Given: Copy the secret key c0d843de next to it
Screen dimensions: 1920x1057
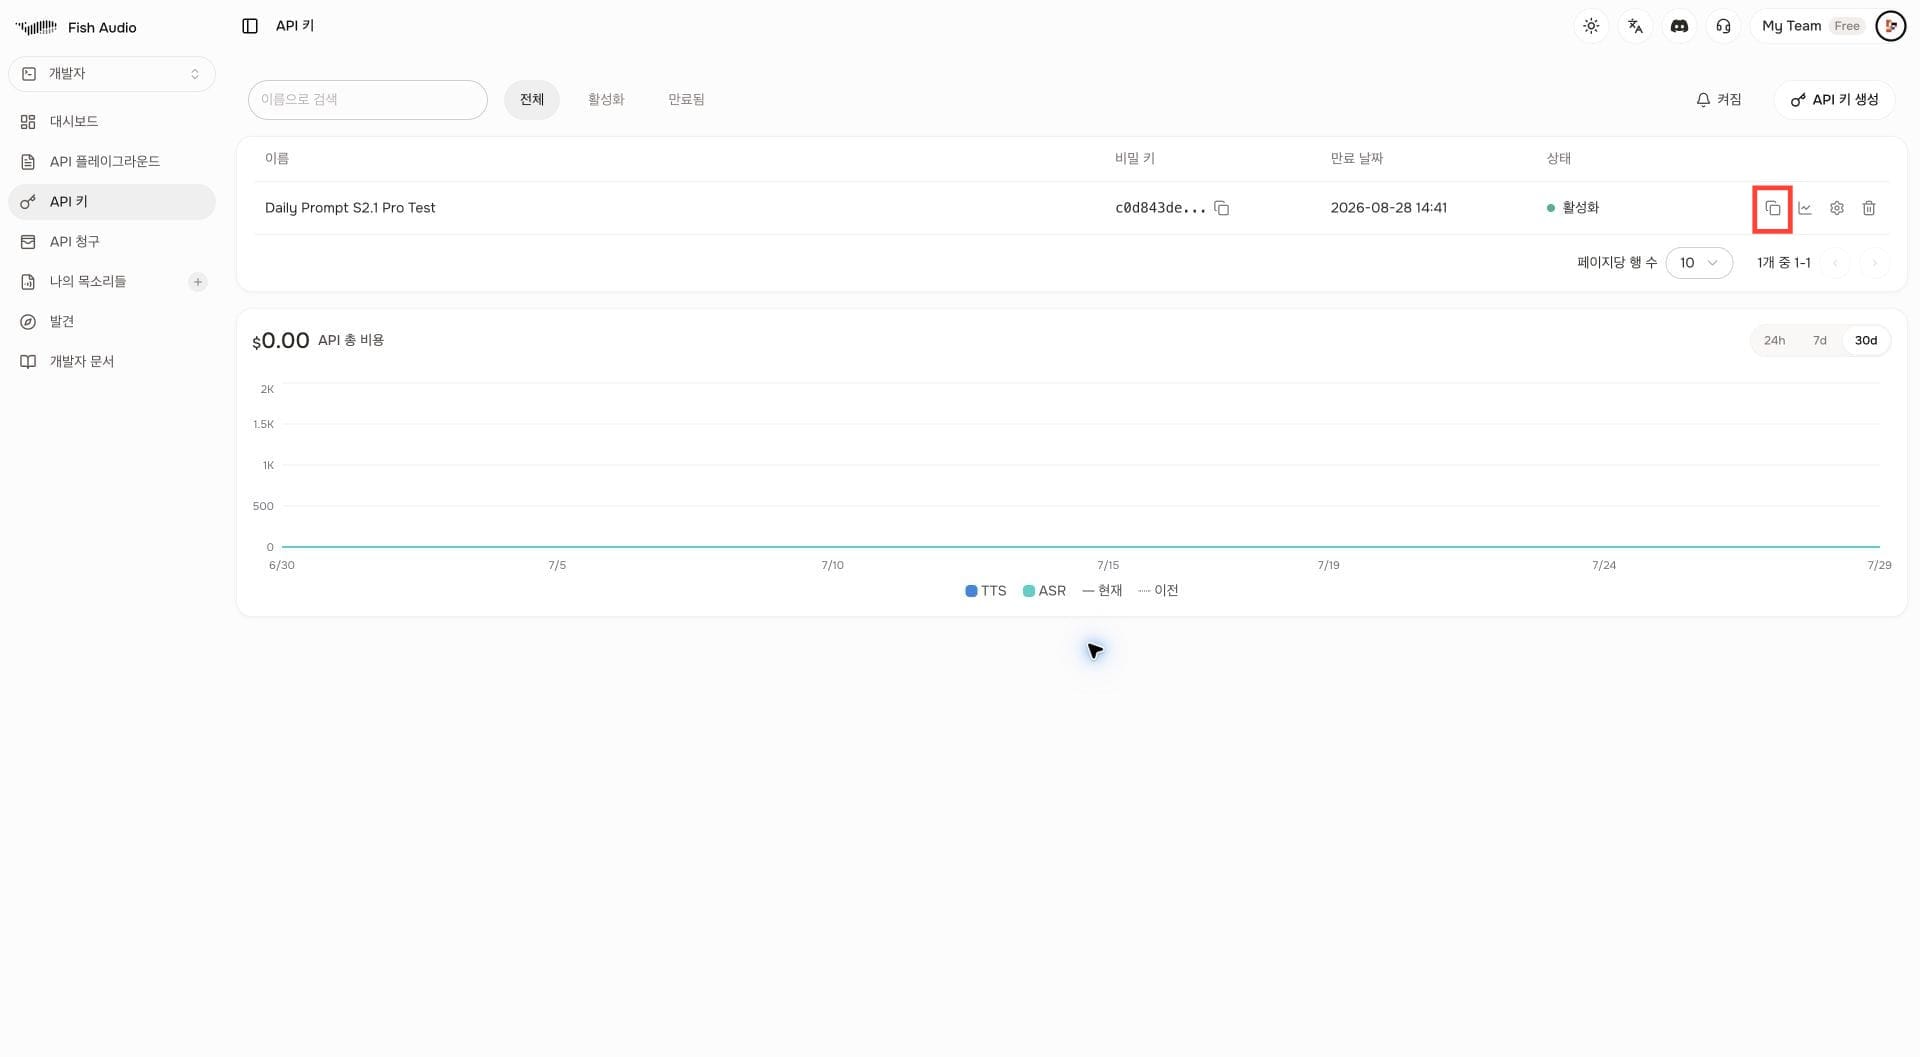Looking at the screenshot, I should coord(1221,208).
